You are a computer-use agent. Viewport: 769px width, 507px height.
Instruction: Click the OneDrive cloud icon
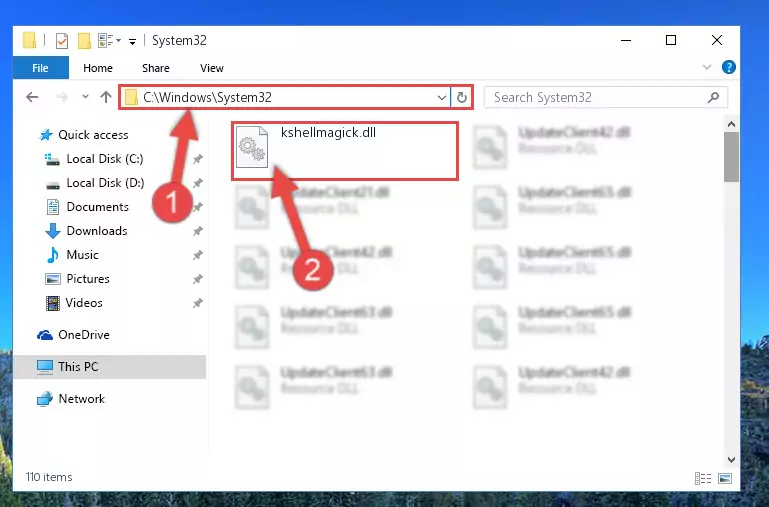[x=45, y=335]
